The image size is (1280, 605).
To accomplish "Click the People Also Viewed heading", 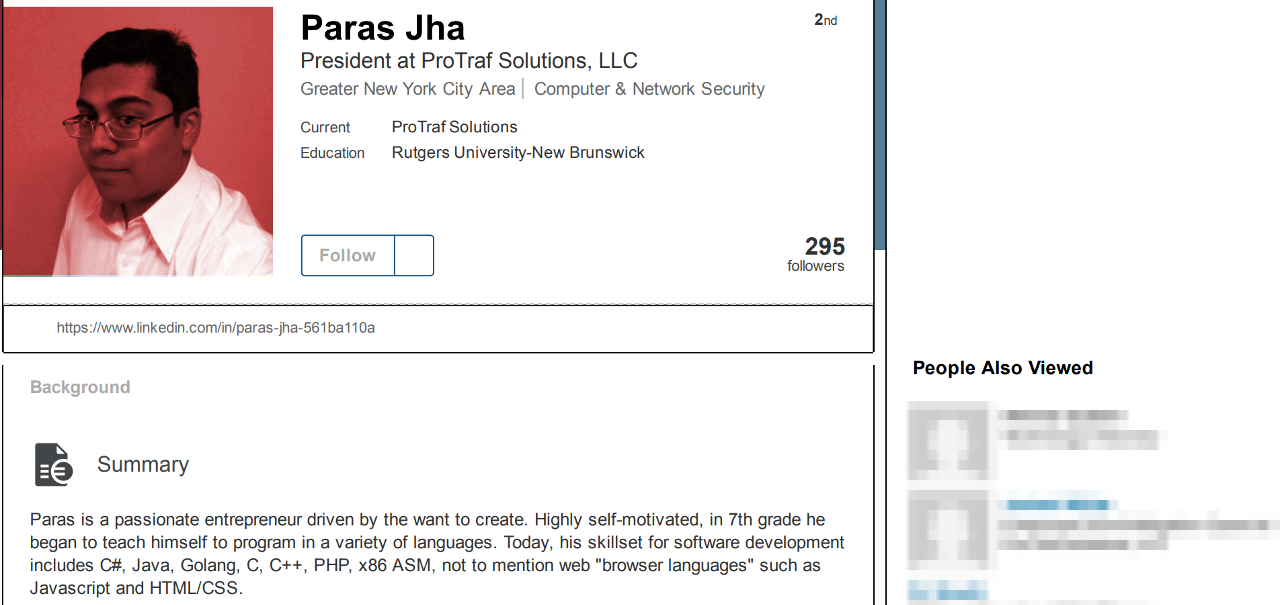I will [1003, 368].
